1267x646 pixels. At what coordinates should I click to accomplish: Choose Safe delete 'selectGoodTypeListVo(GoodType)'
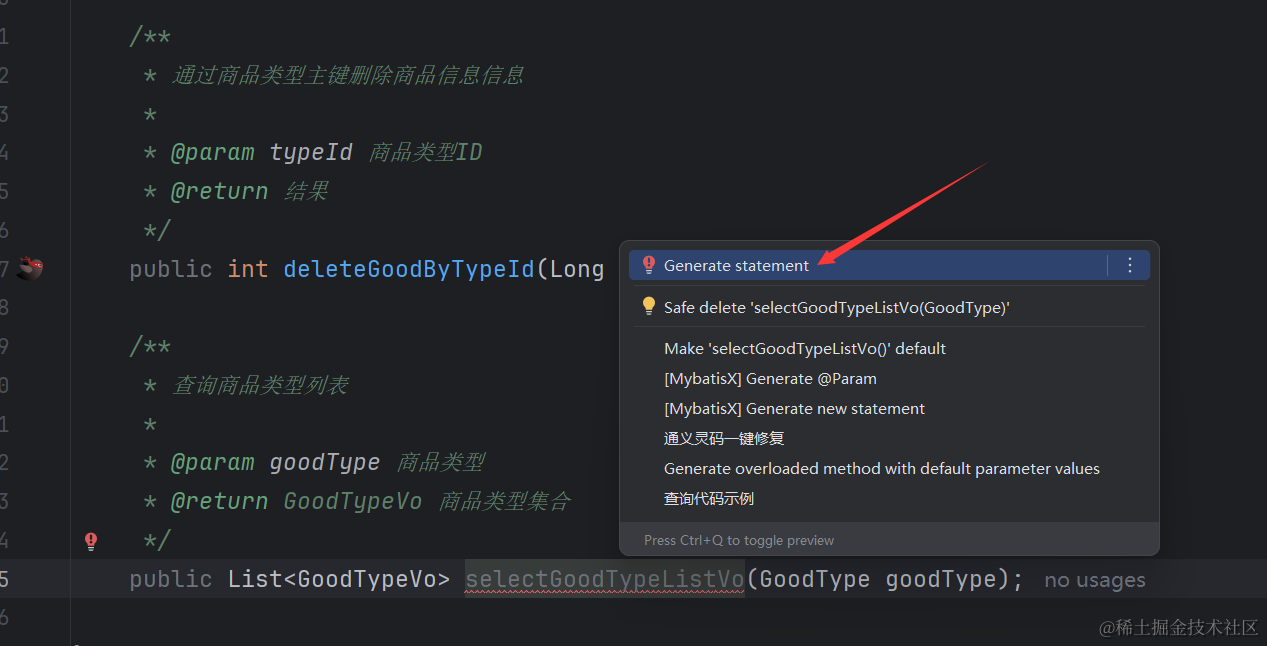[x=836, y=308]
